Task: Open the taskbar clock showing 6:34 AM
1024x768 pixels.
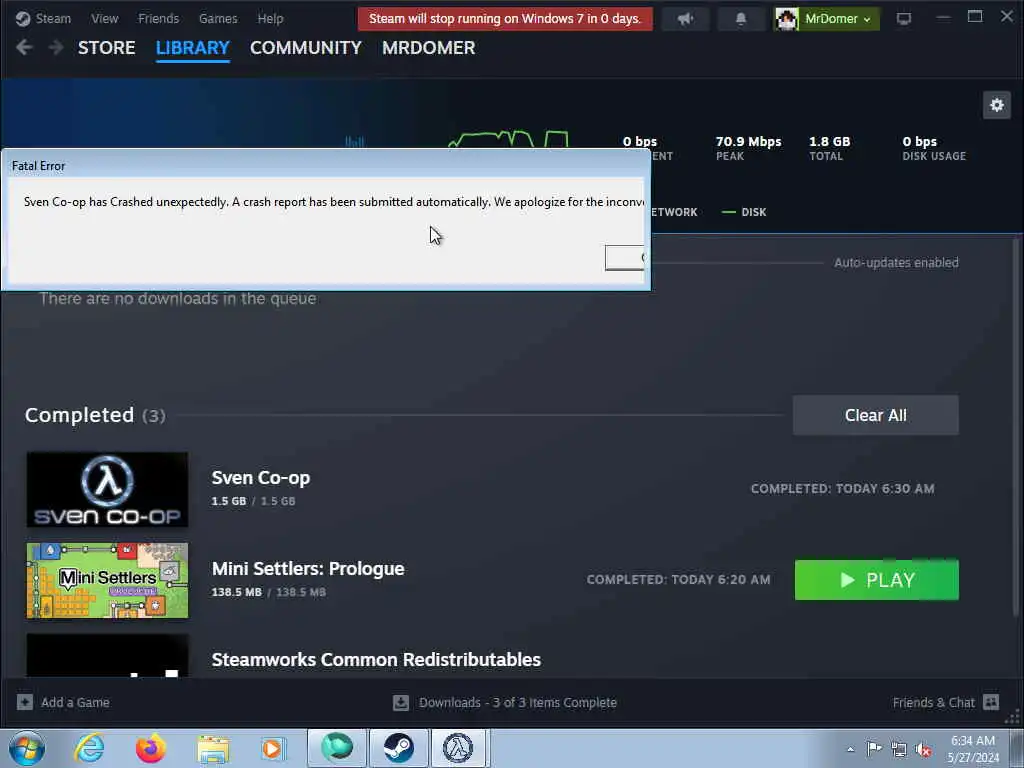Action: click(973, 749)
